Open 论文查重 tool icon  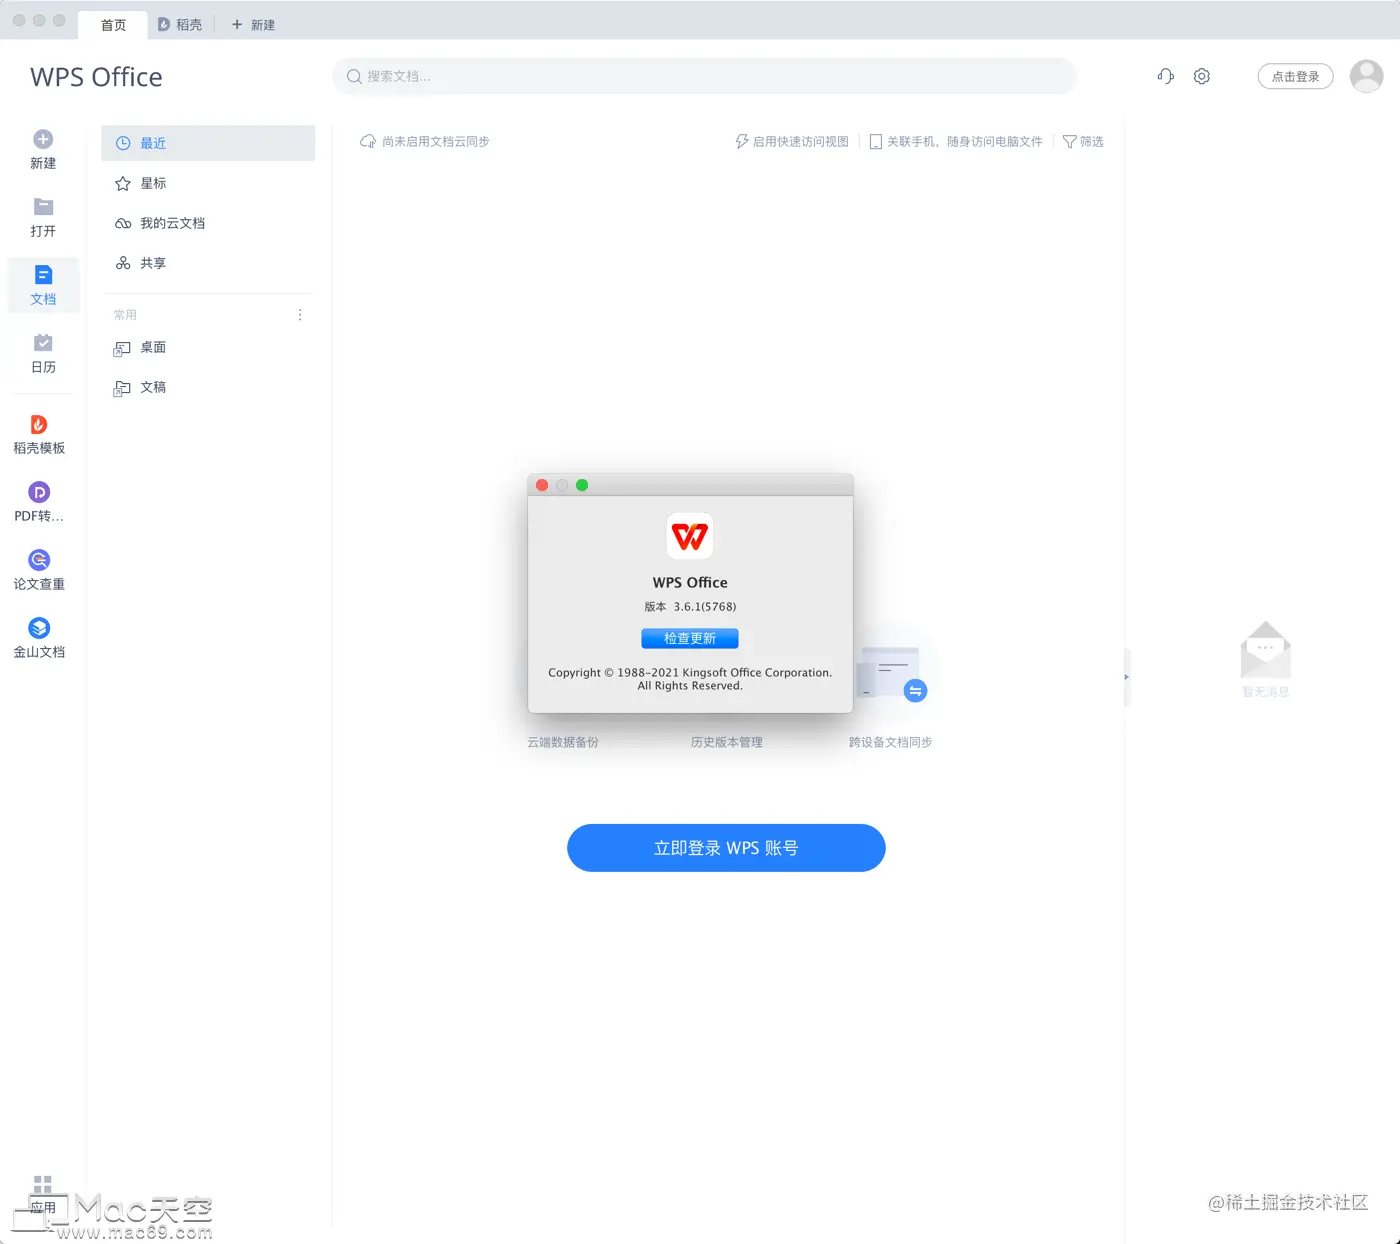click(39, 560)
